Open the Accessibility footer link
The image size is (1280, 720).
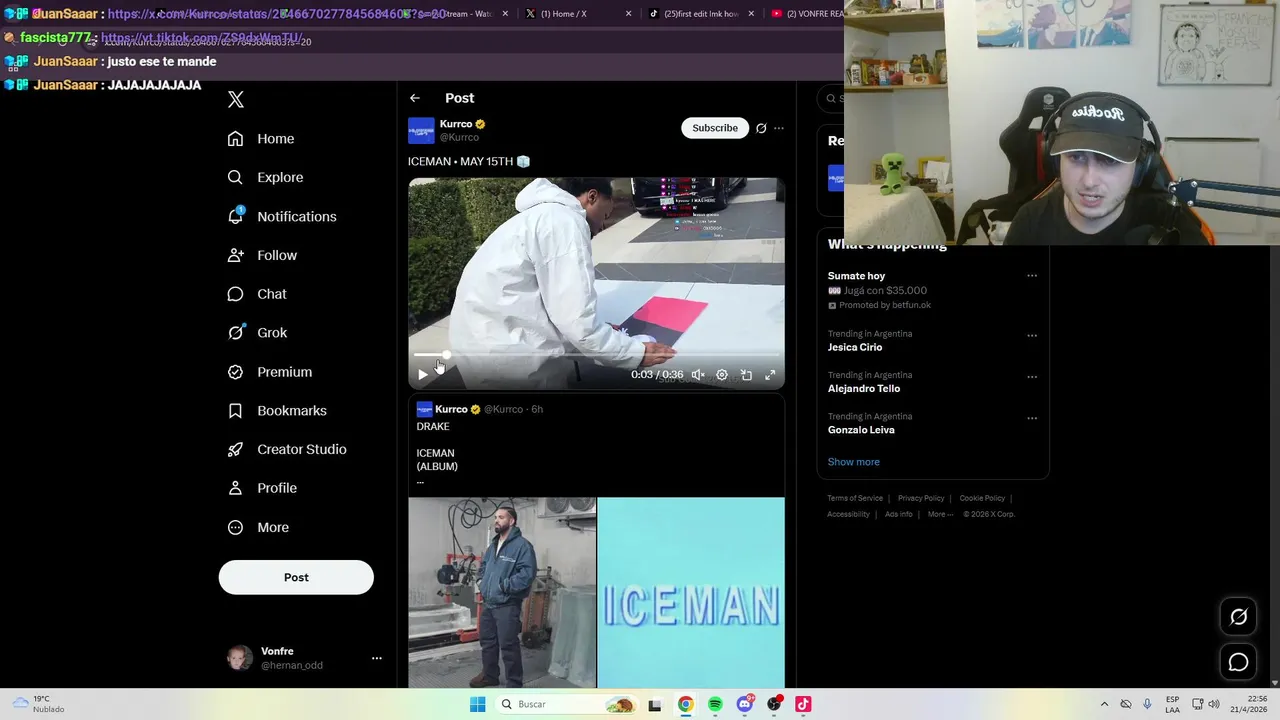tap(848, 514)
